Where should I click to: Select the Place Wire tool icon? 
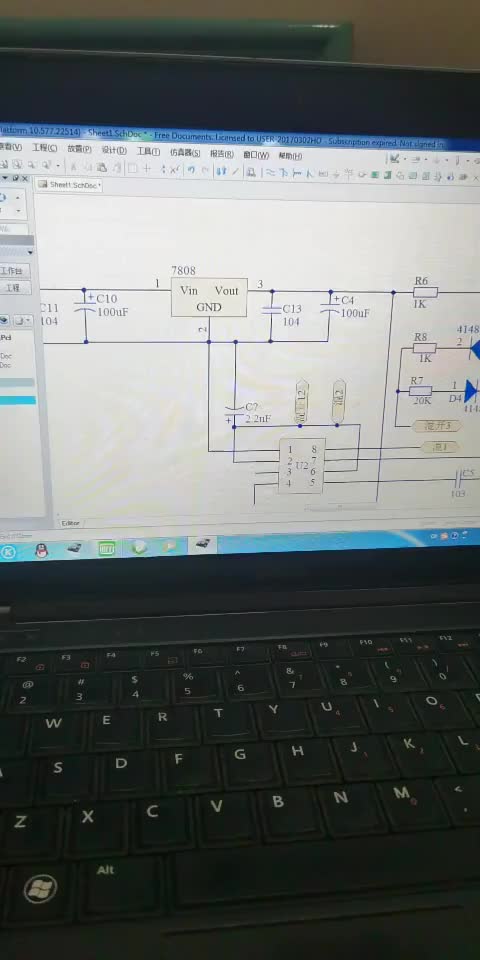270,173
